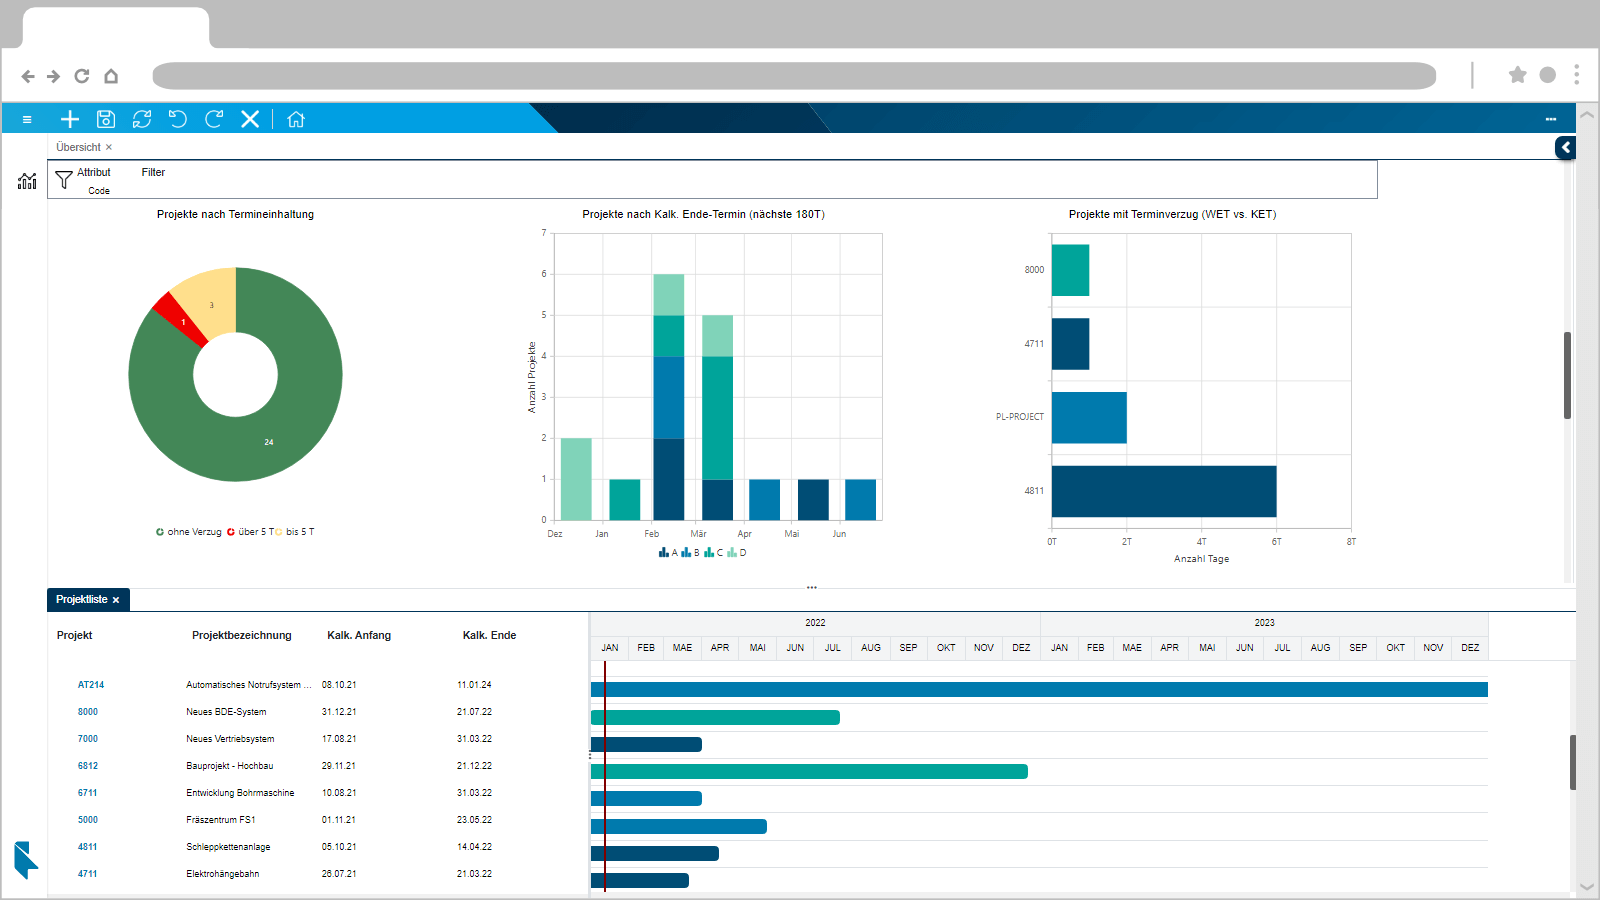Viewport: 1600px width, 900px height.
Task: Toggle 'ohne Verzug' legend entry
Action: tap(189, 532)
